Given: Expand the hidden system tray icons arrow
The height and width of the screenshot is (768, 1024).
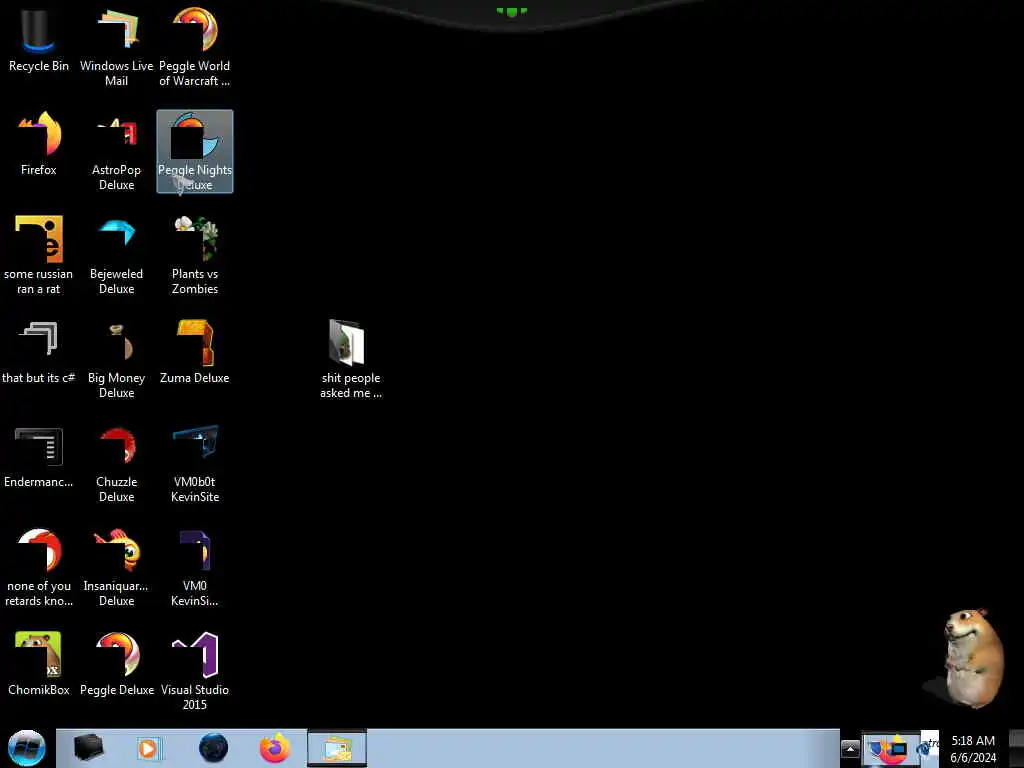Looking at the screenshot, I should (850, 748).
